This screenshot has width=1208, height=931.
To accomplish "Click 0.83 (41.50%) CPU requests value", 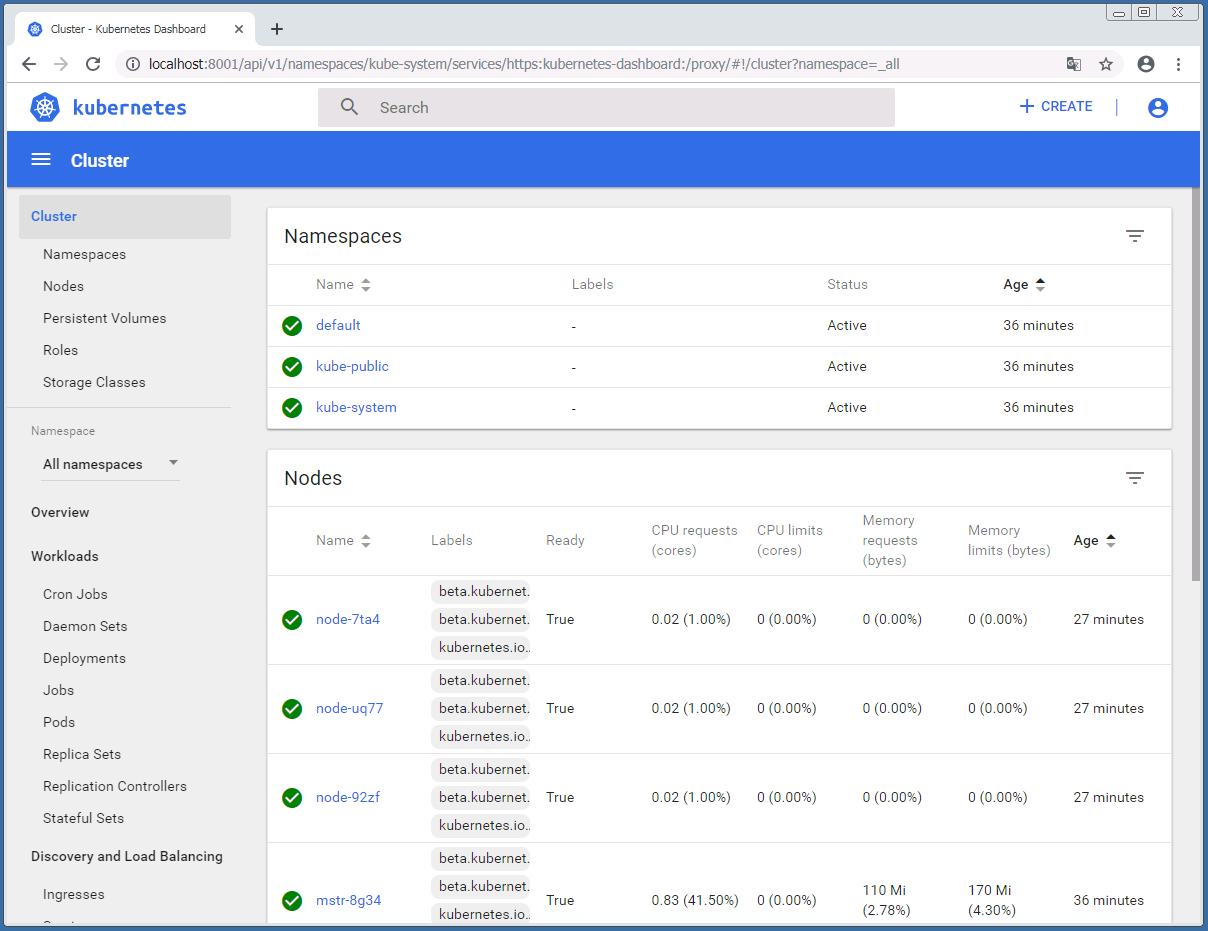I will (x=693, y=901).
